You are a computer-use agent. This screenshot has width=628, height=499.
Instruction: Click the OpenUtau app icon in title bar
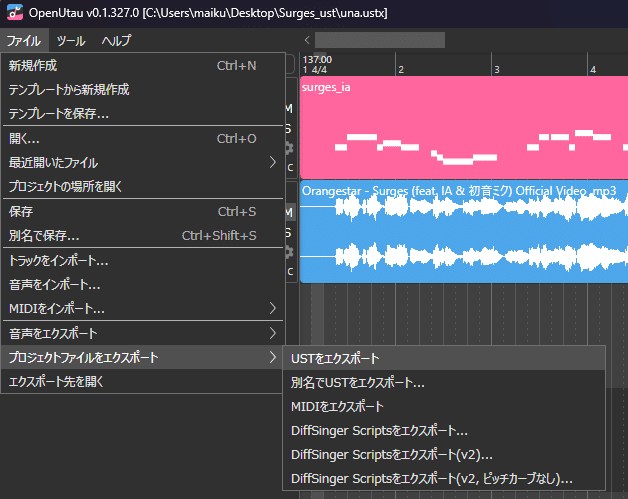[x=15, y=12]
